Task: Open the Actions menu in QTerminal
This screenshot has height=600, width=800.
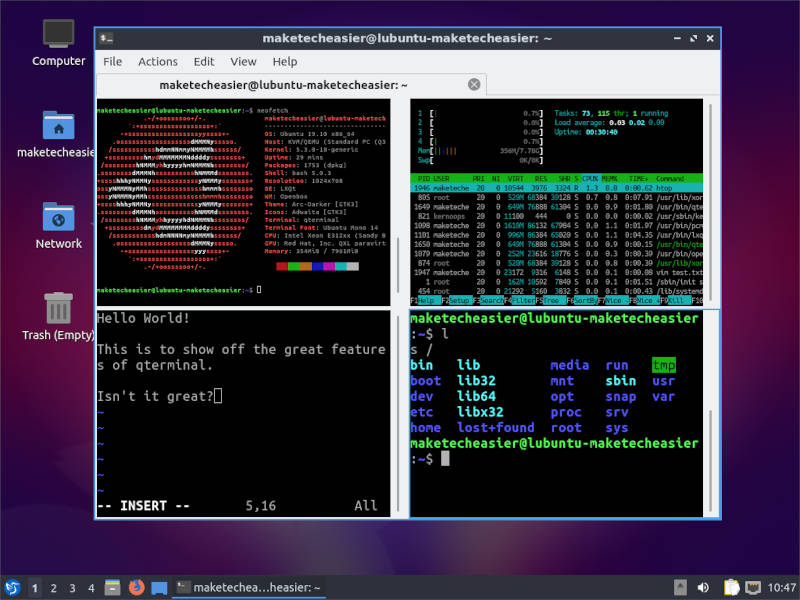Action: click(x=157, y=61)
